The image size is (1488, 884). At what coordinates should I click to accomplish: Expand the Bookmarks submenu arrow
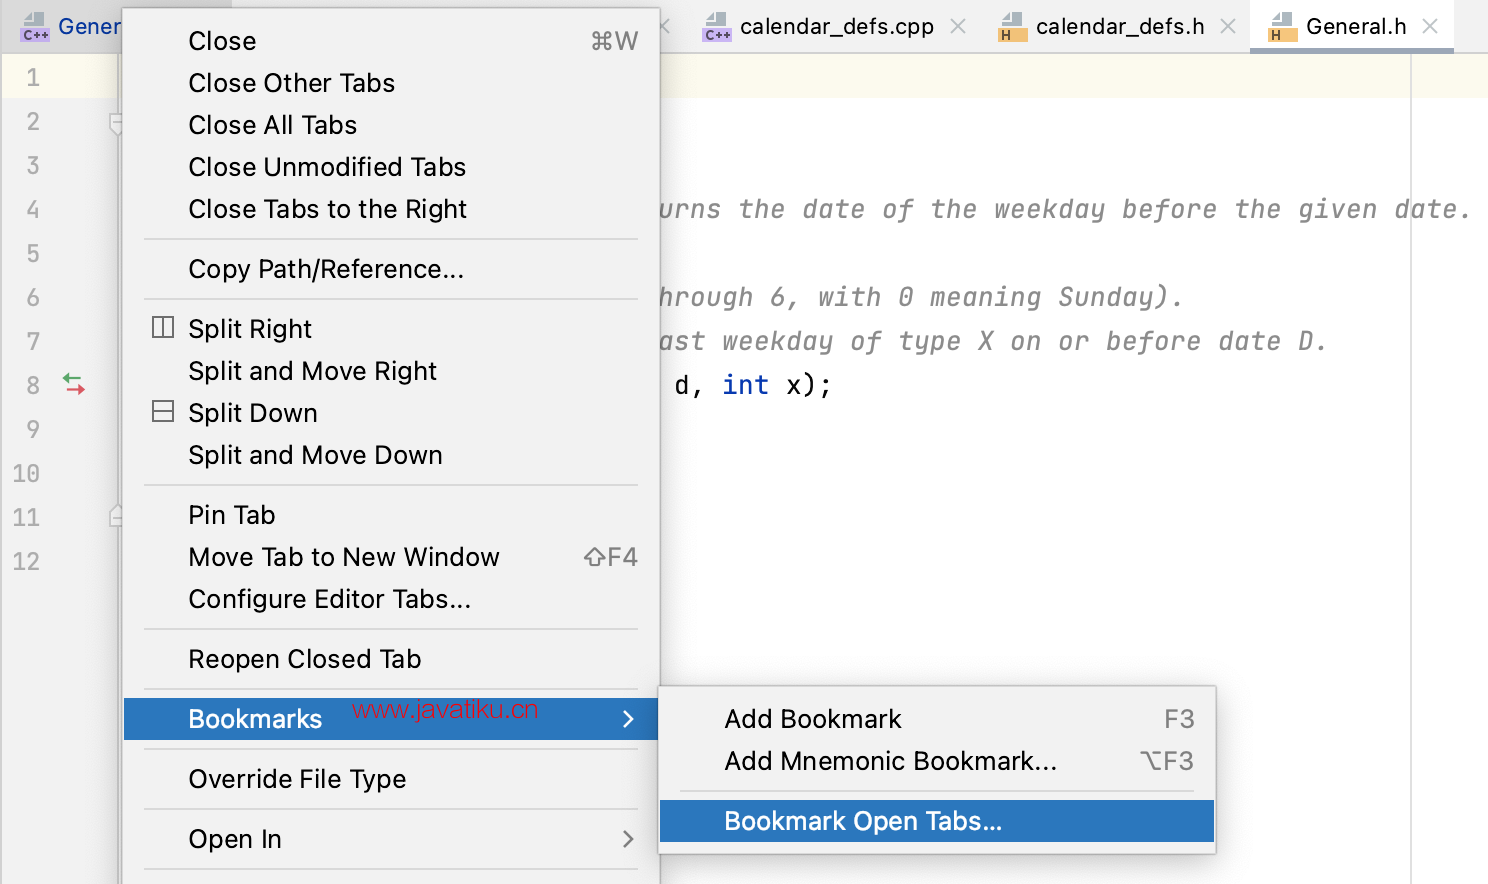(628, 719)
